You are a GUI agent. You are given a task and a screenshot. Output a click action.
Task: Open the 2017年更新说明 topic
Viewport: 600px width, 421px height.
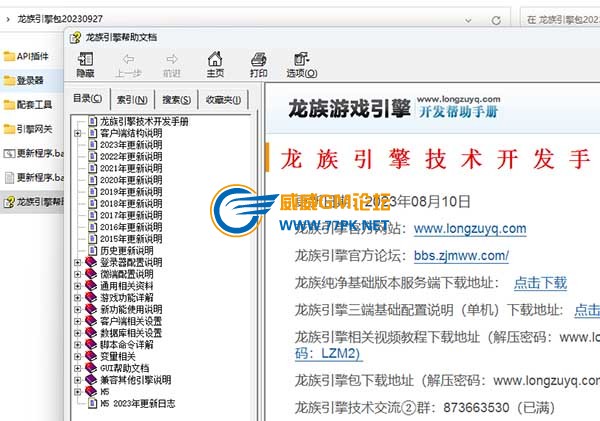tap(131, 215)
